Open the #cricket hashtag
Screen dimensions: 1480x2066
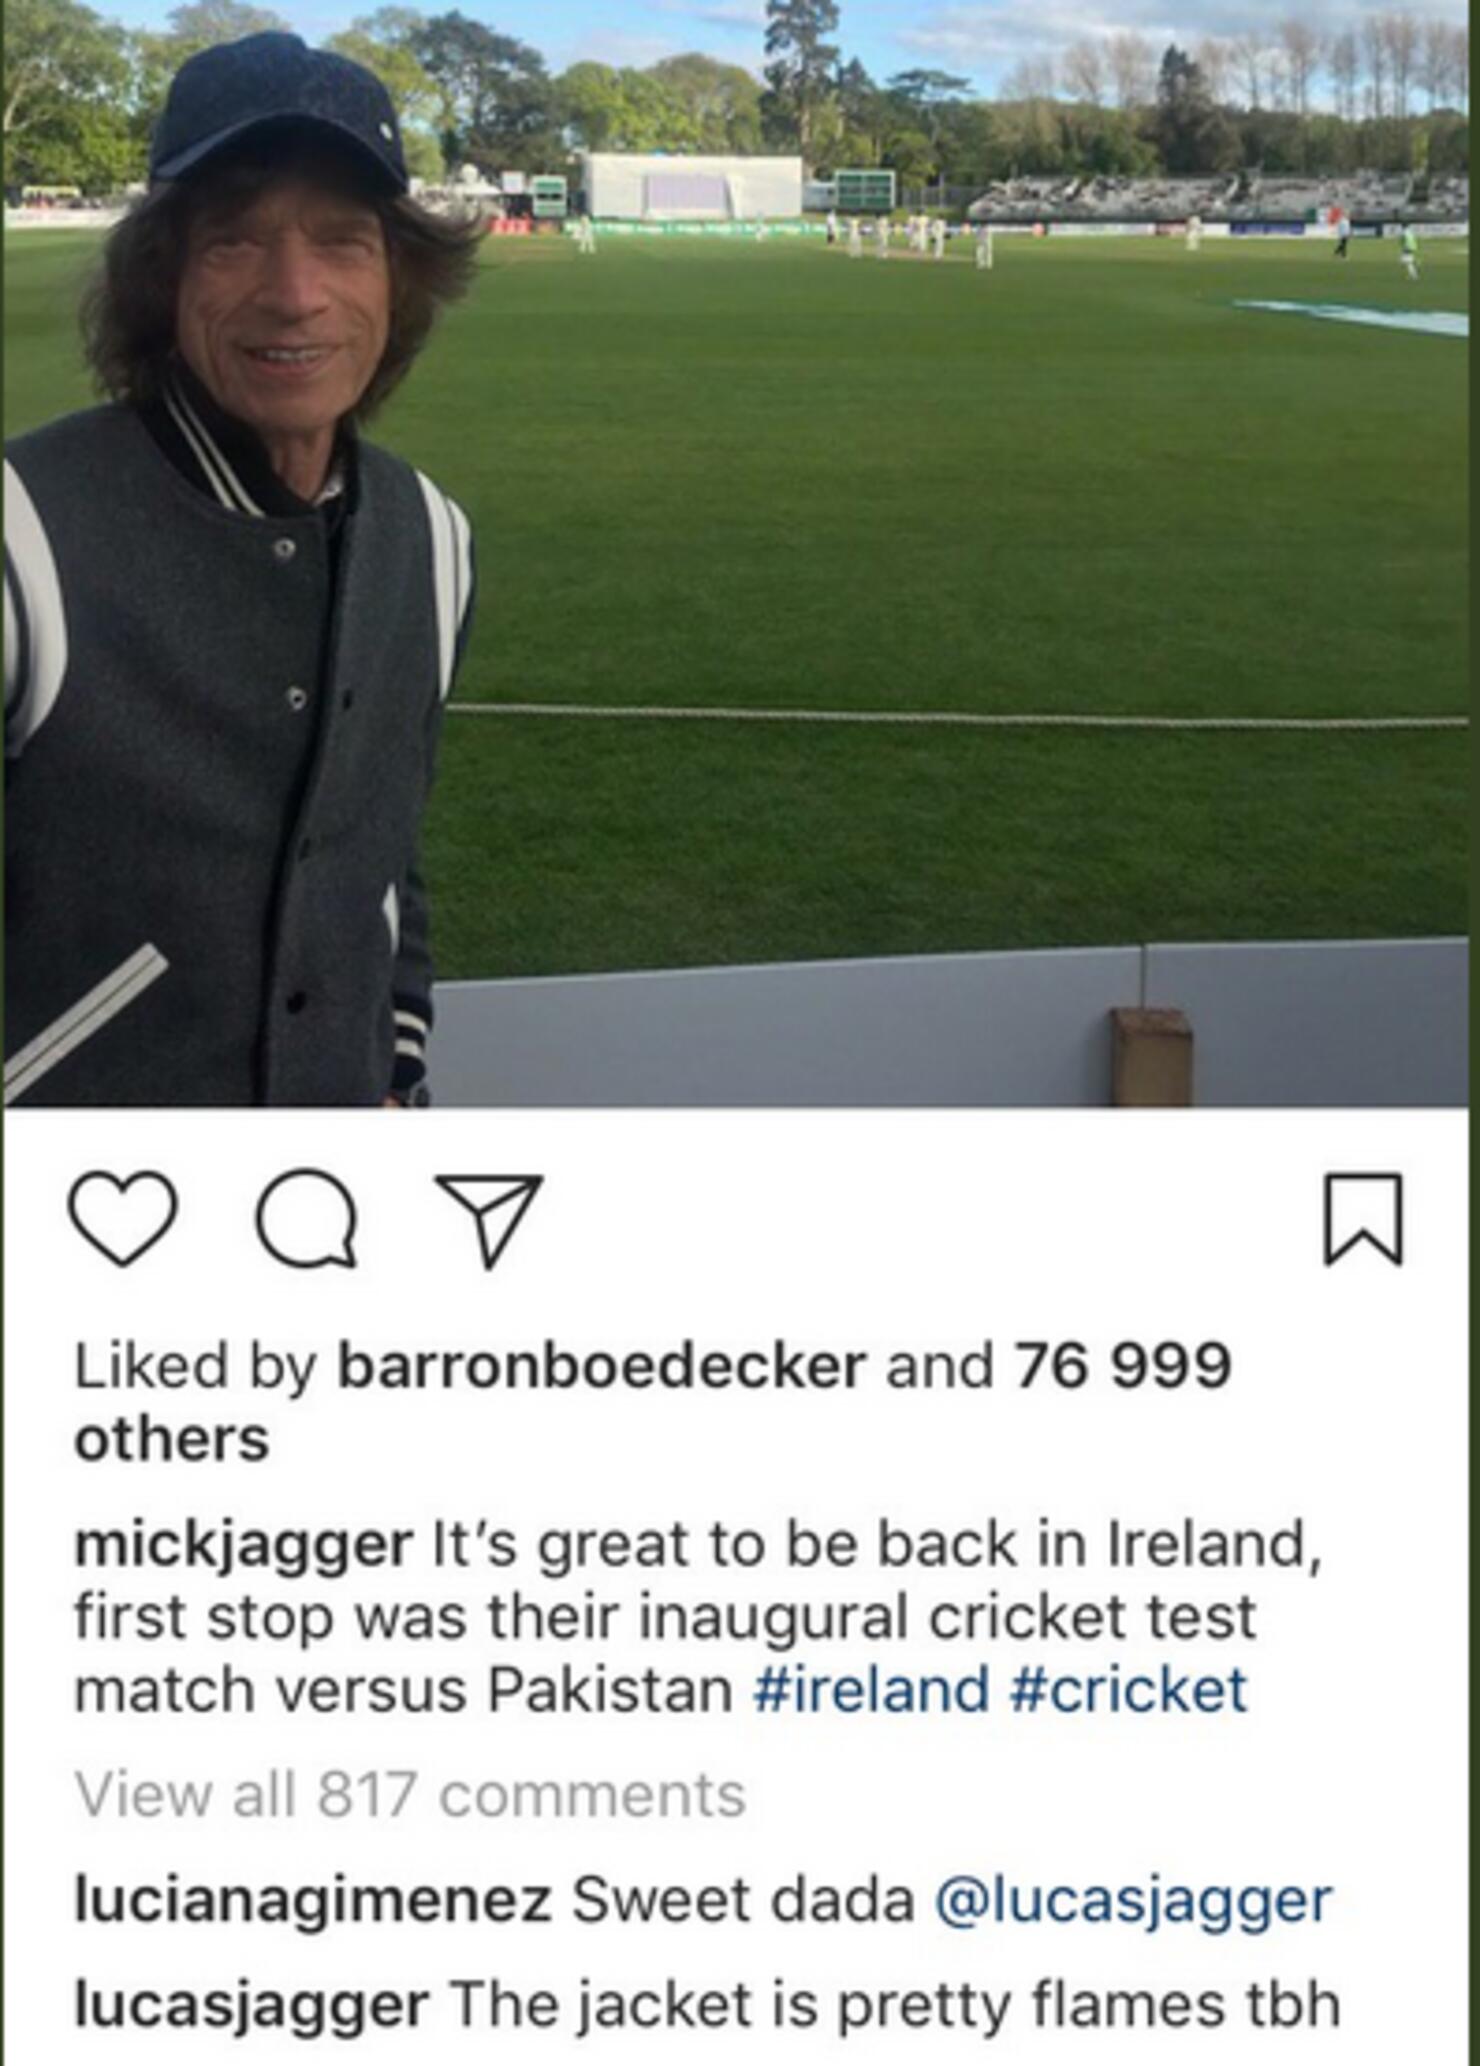point(1129,1690)
